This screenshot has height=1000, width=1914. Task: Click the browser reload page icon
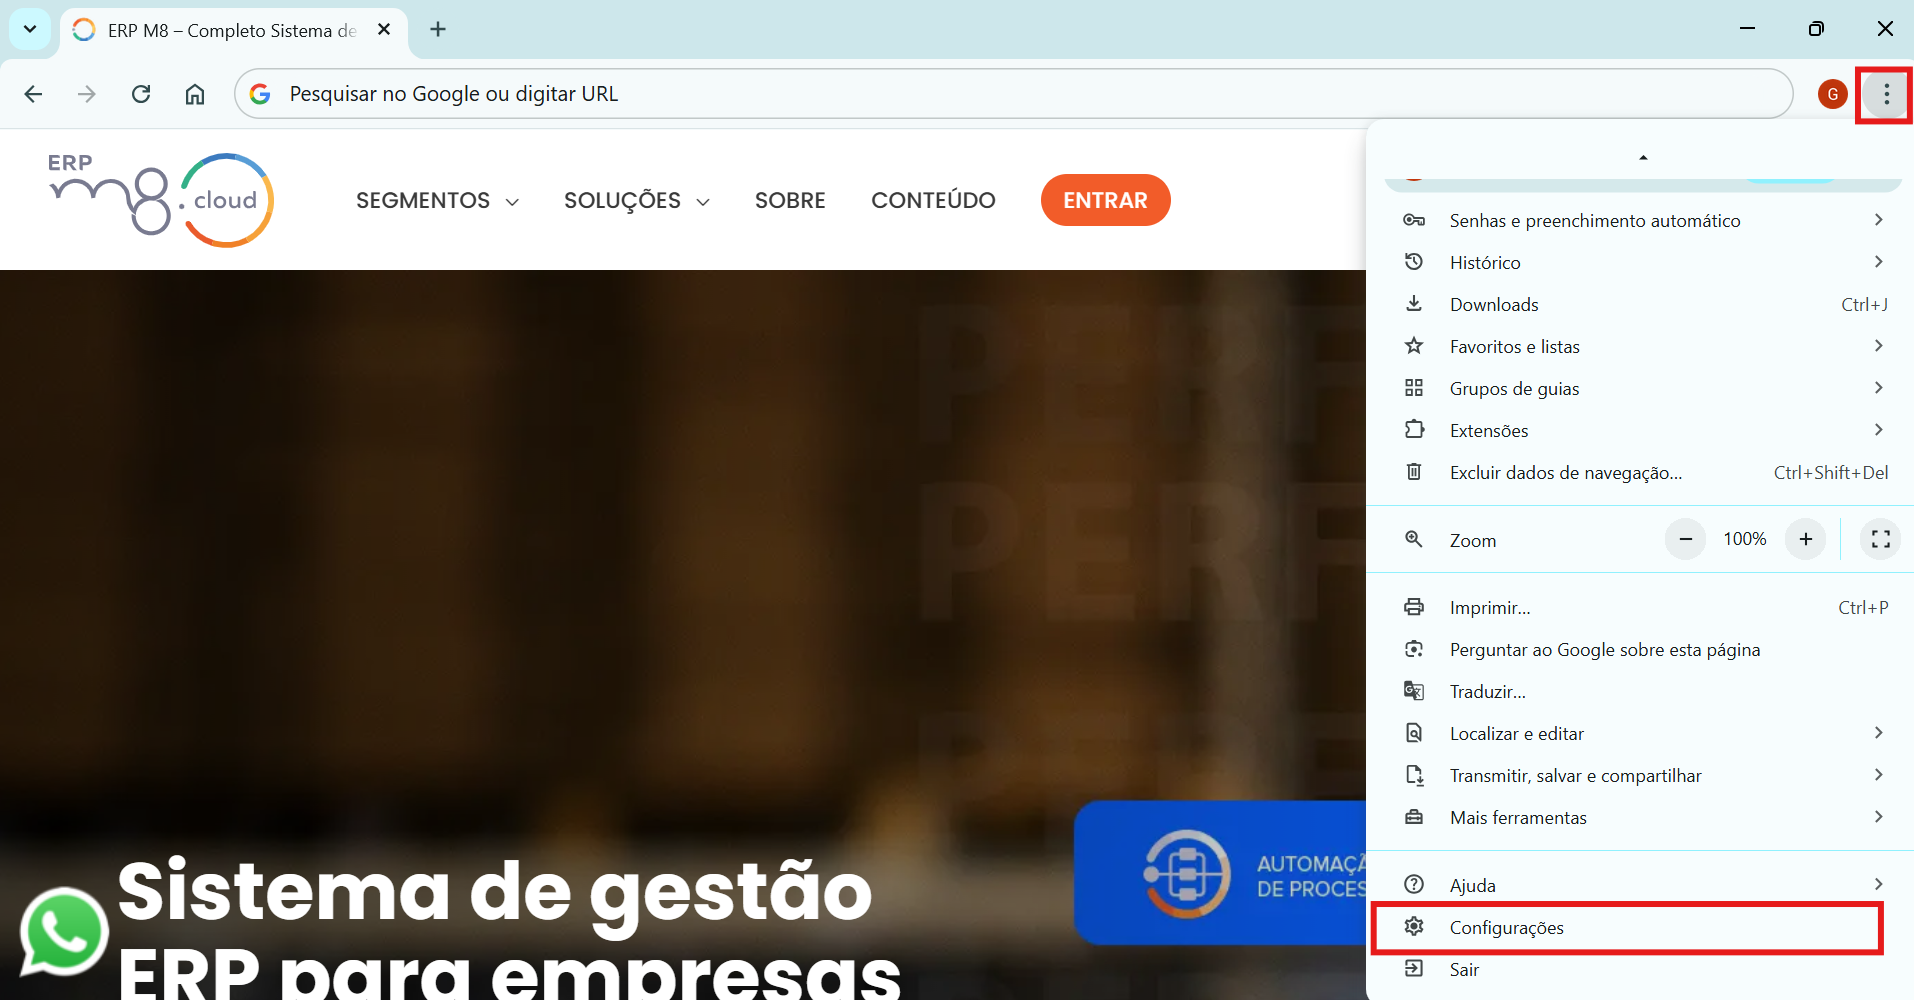(x=141, y=94)
